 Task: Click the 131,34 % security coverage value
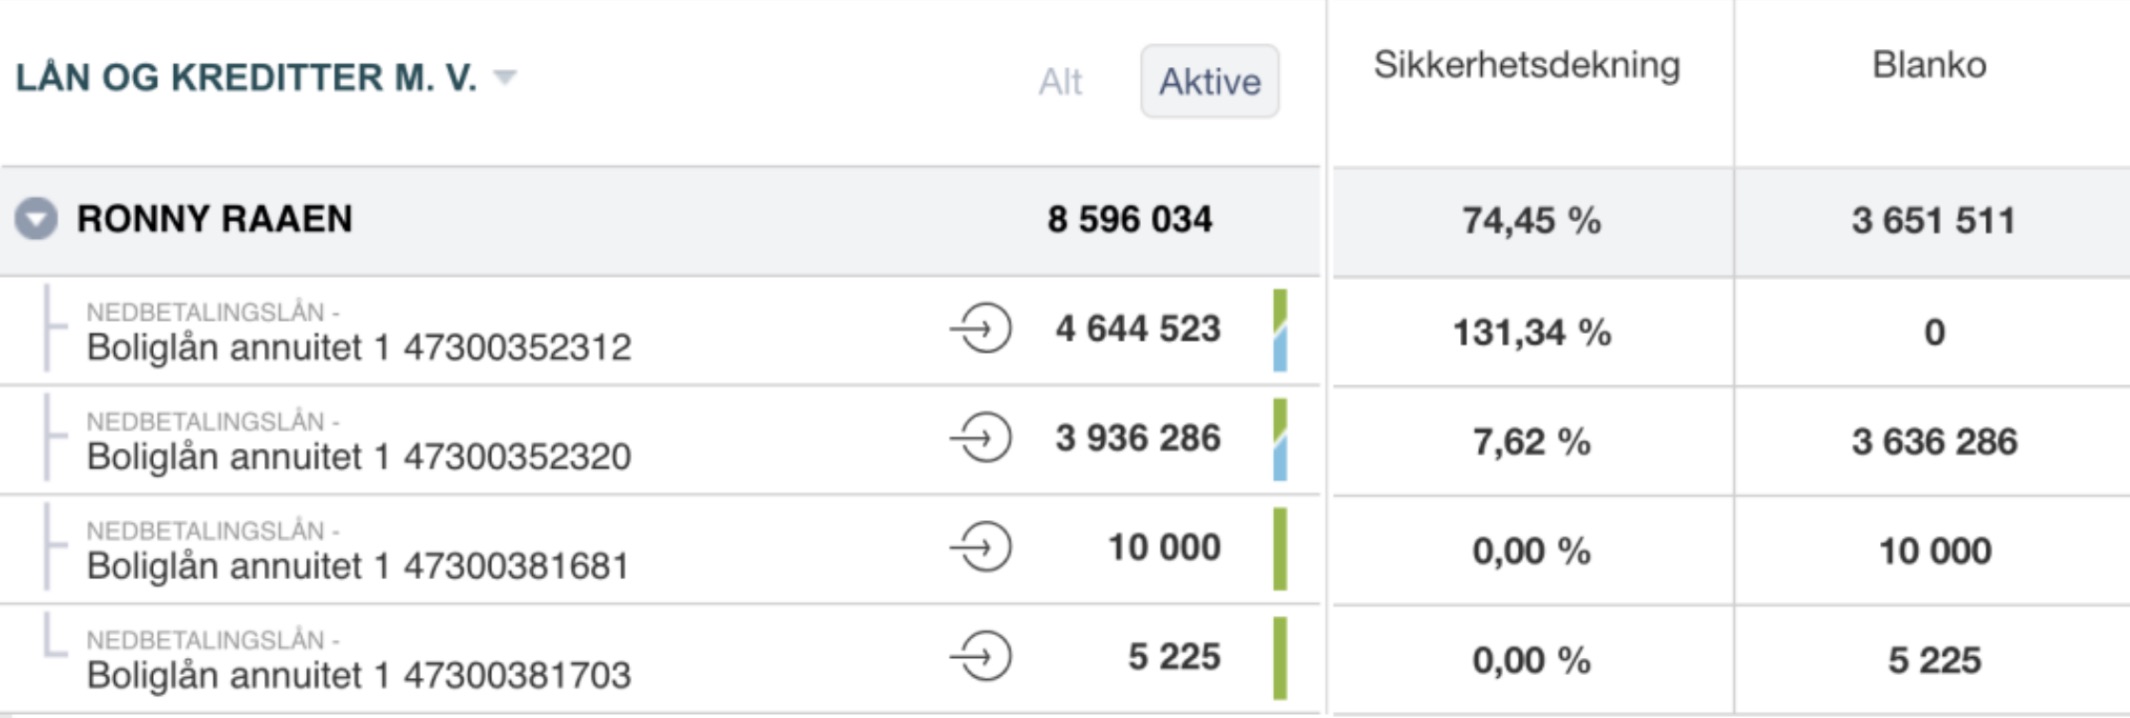click(1531, 332)
